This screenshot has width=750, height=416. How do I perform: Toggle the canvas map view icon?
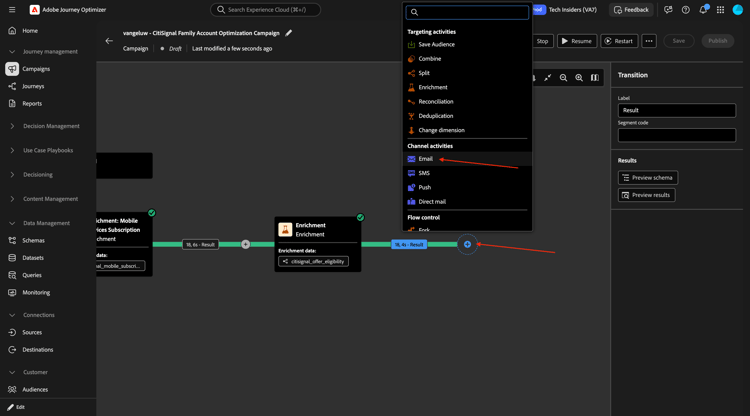point(595,78)
